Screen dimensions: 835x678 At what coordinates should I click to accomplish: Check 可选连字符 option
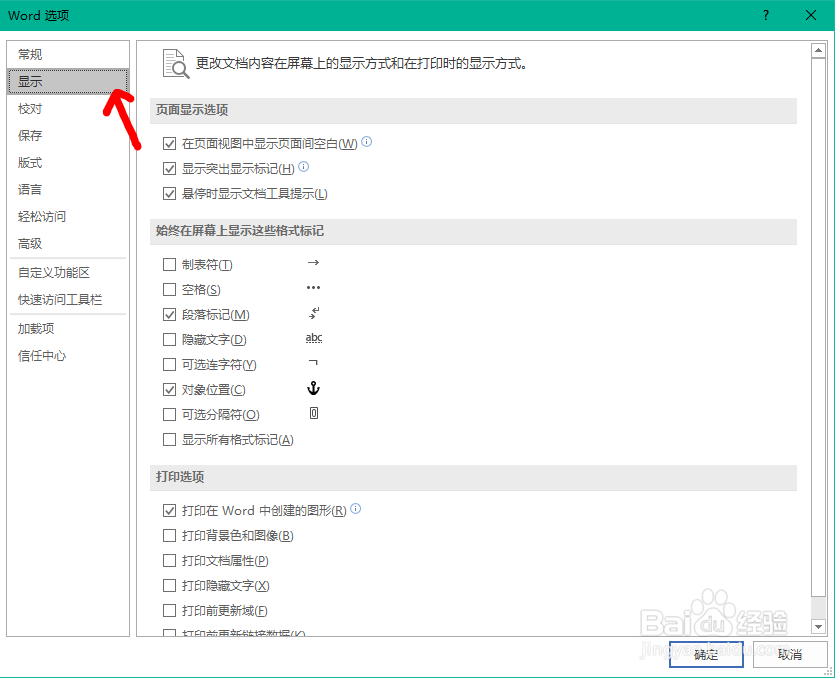pos(169,365)
